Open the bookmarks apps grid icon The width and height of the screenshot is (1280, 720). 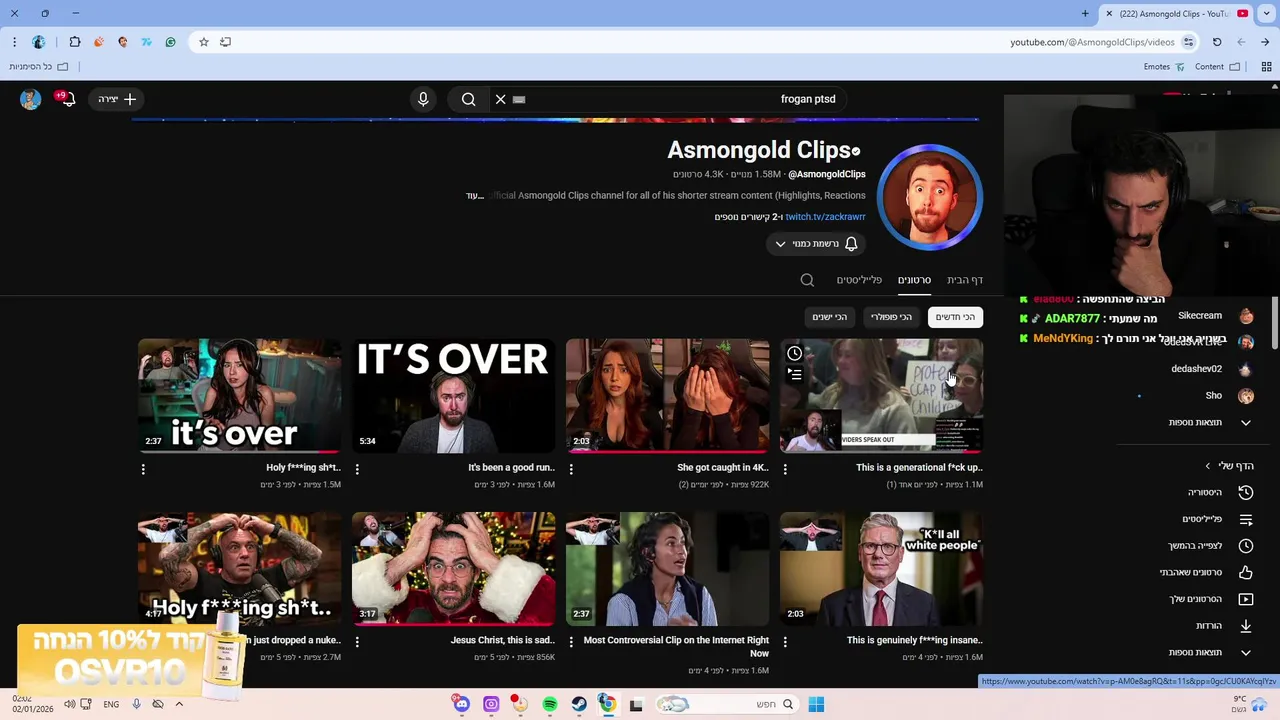pyautogui.click(x=1266, y=67)
